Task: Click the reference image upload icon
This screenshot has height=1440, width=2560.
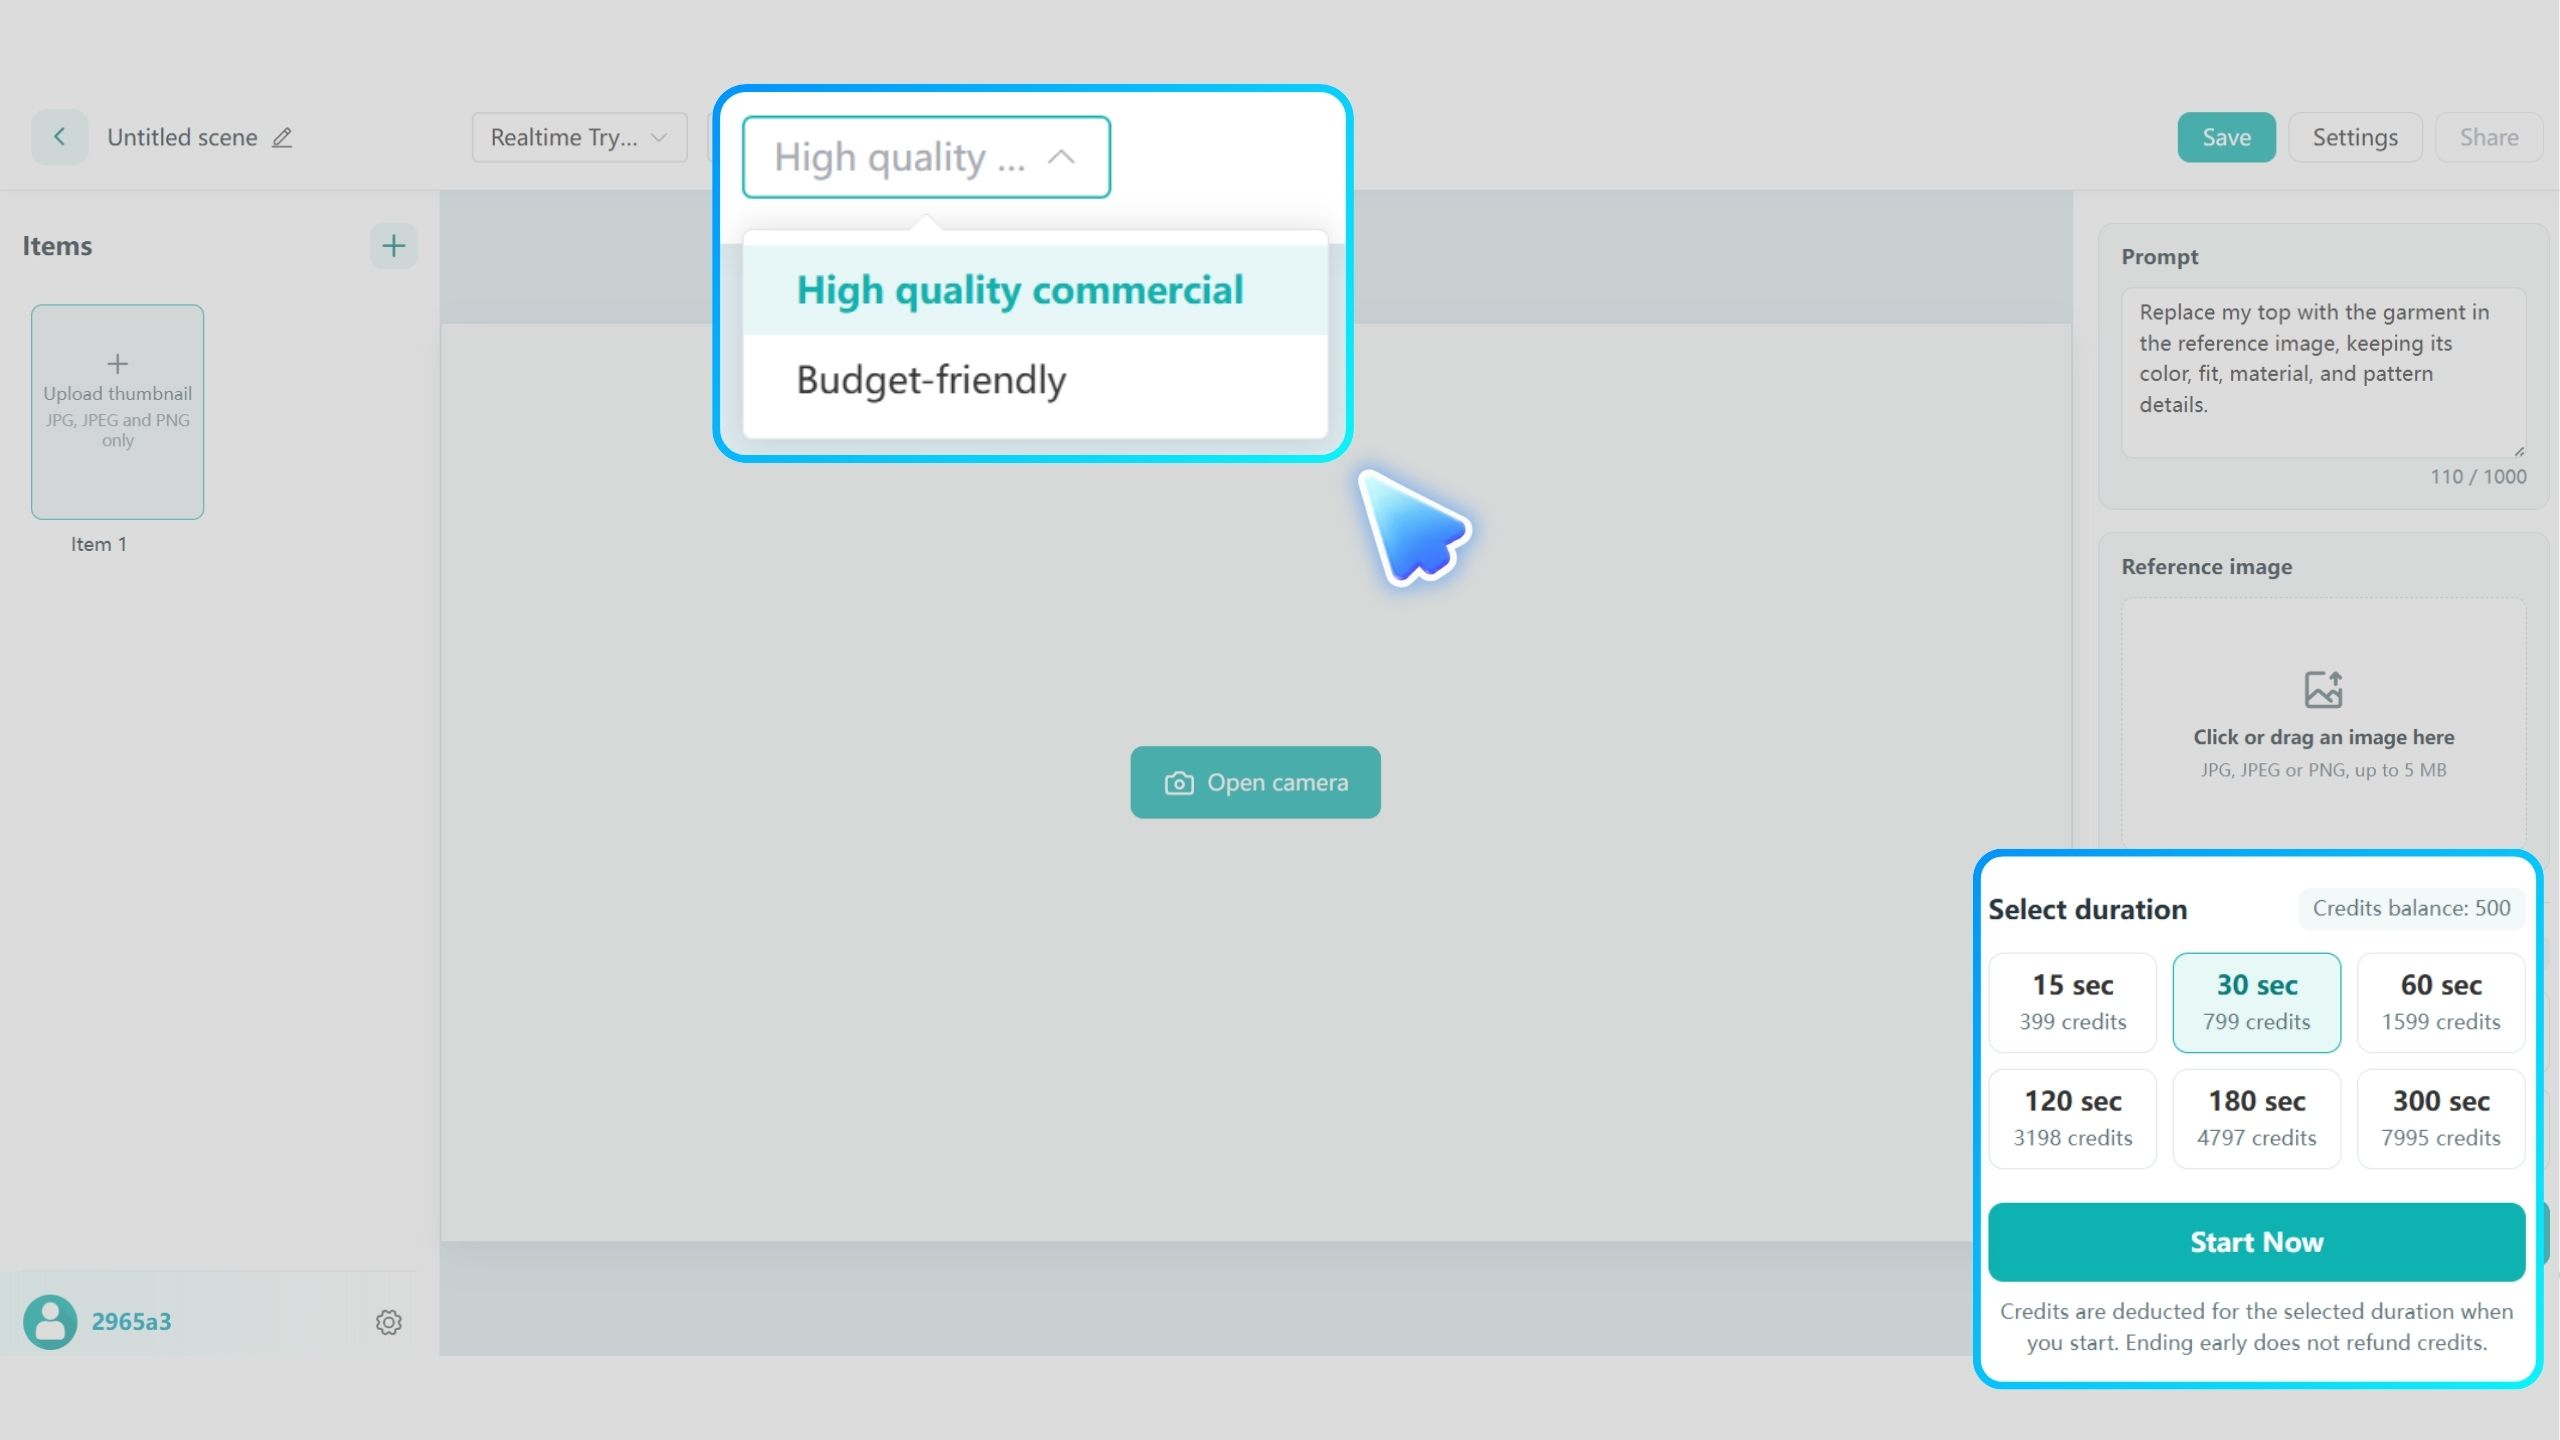Action: [2323, 690]
